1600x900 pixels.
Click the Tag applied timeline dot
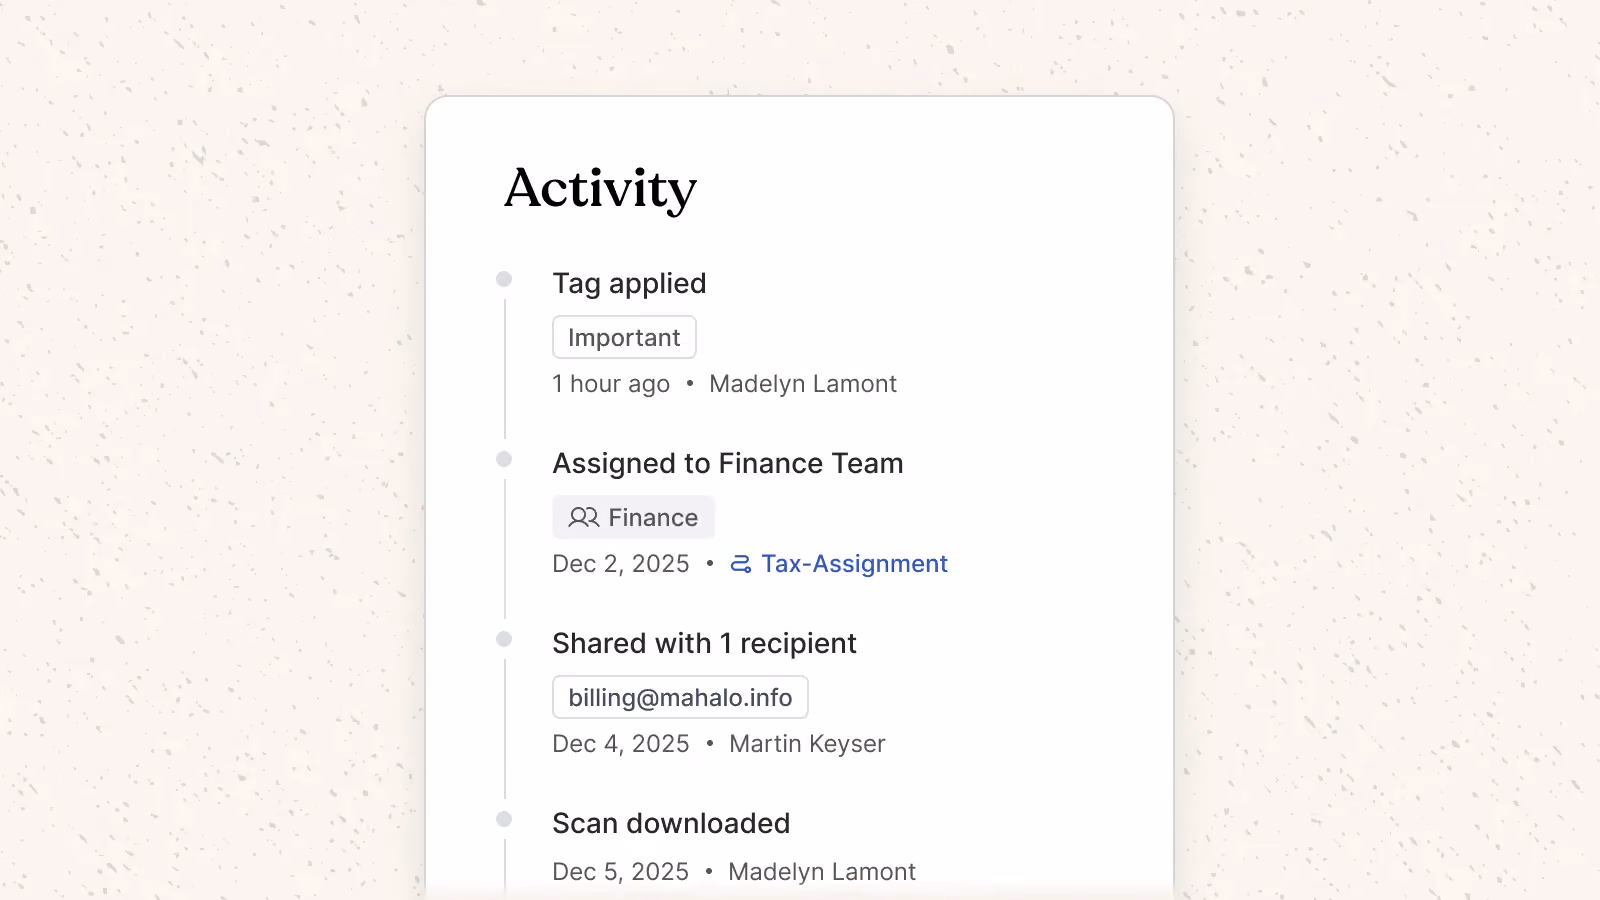coord(504,279)
